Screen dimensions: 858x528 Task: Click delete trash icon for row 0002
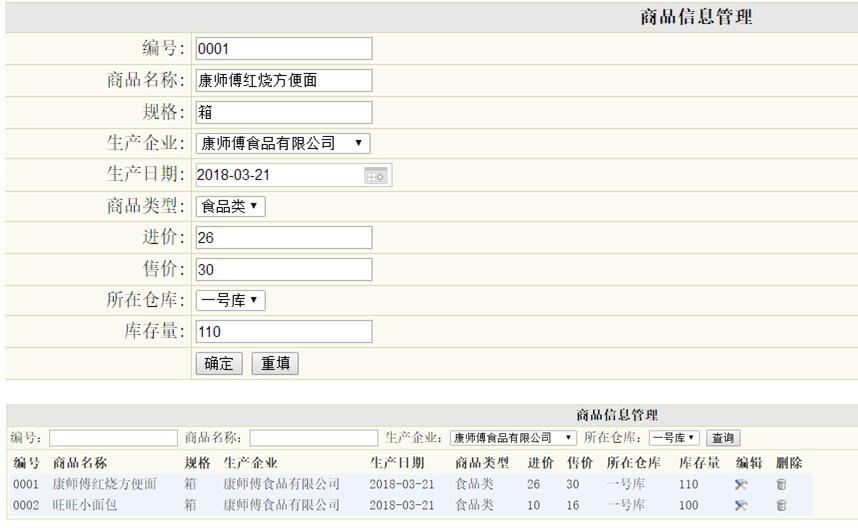click(x=781, y=505)
